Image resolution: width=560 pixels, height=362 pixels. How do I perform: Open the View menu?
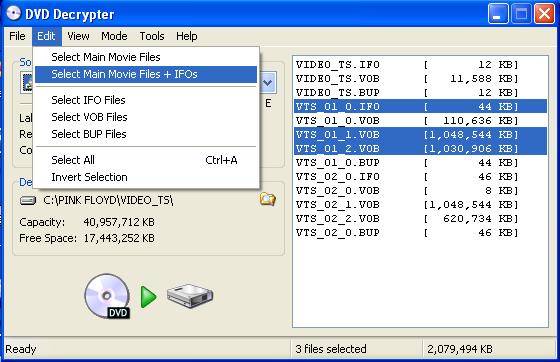[x=78, y=36]
